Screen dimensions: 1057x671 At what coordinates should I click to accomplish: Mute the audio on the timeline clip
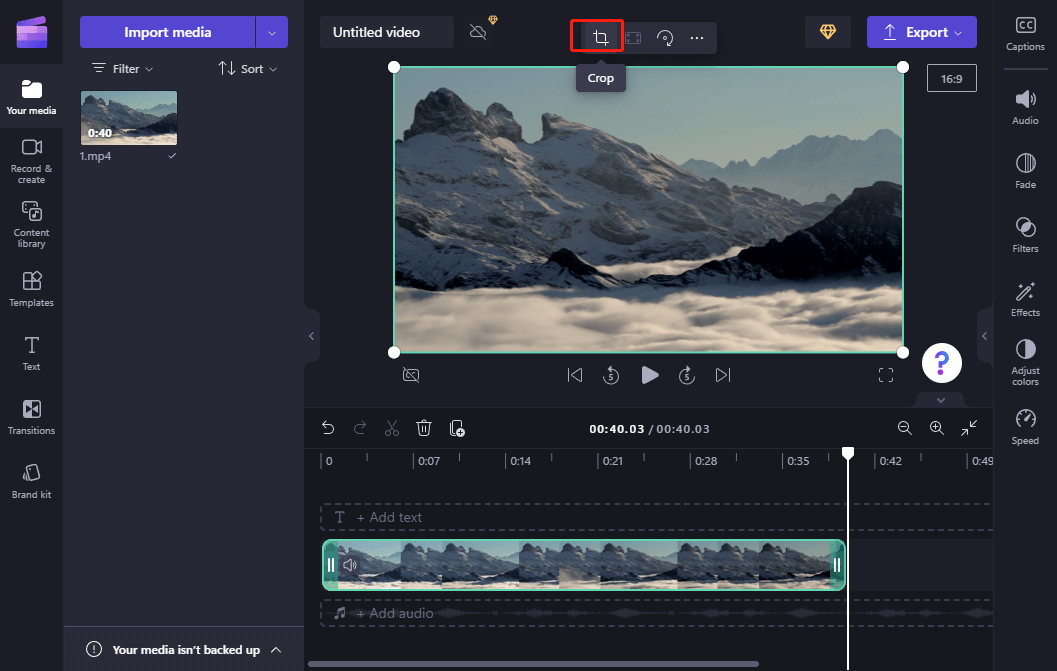click(x=350, y=565)
